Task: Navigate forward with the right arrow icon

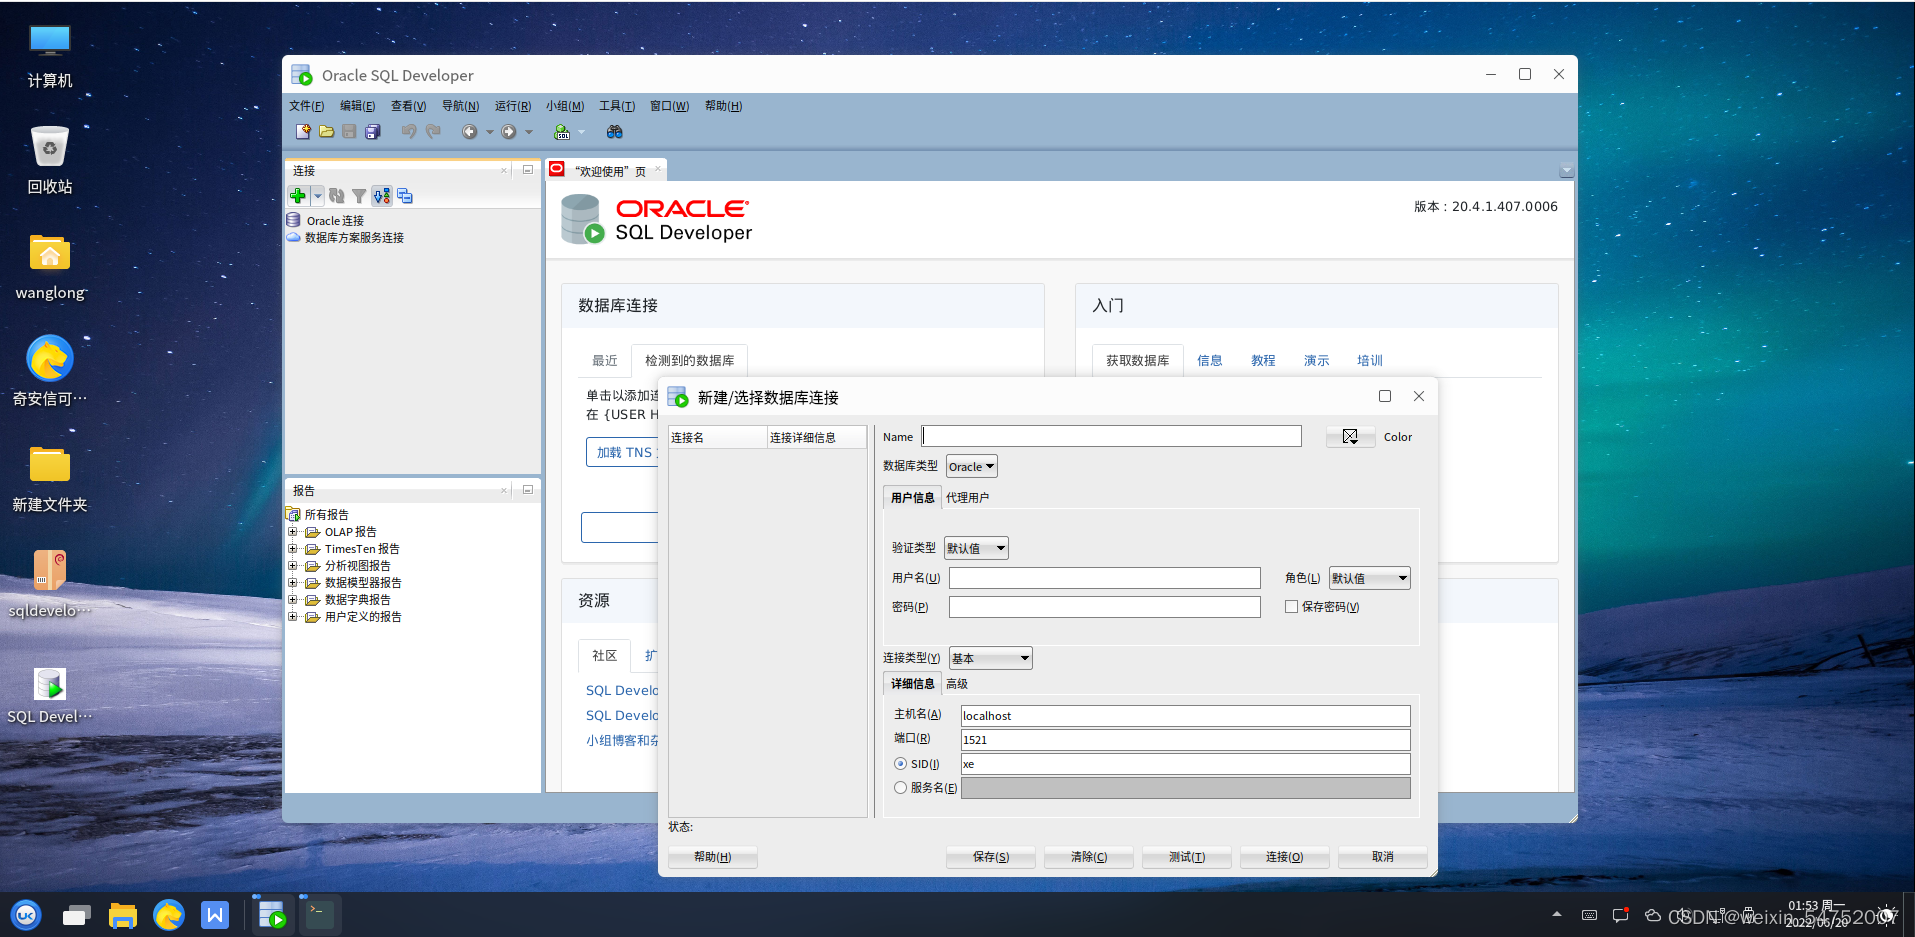Action: tap(509, 132)
